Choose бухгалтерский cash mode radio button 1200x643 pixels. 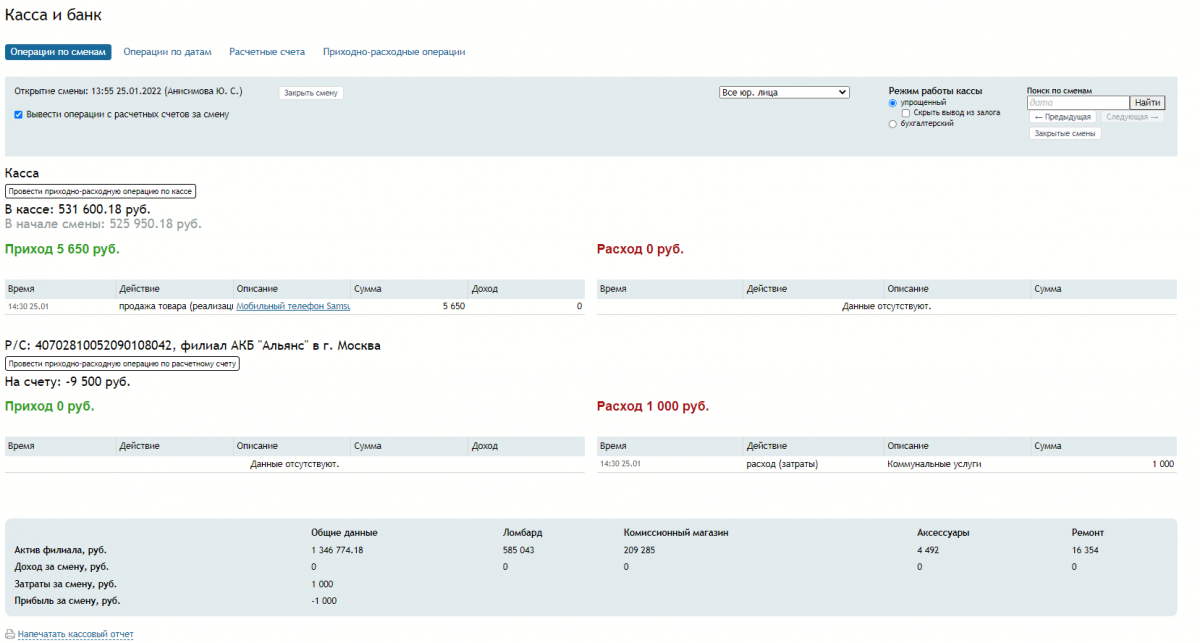coord(893,124)
